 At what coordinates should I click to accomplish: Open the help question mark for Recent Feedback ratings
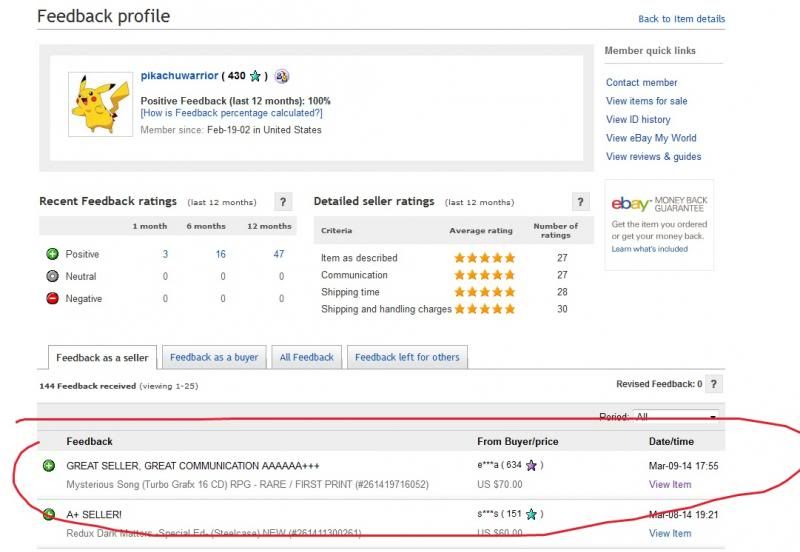284,202
